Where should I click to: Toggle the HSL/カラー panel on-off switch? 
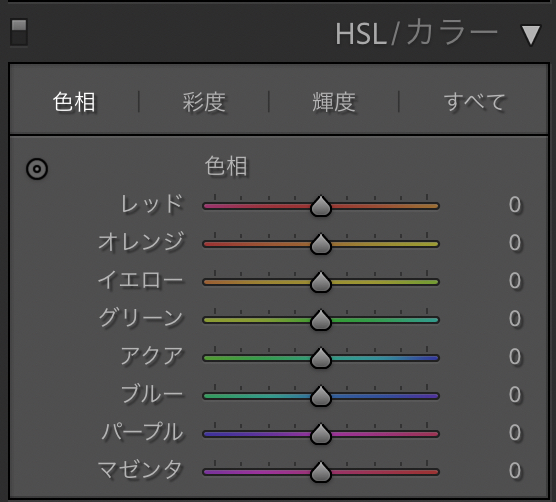pyautogui.click(x=19, y=33)
